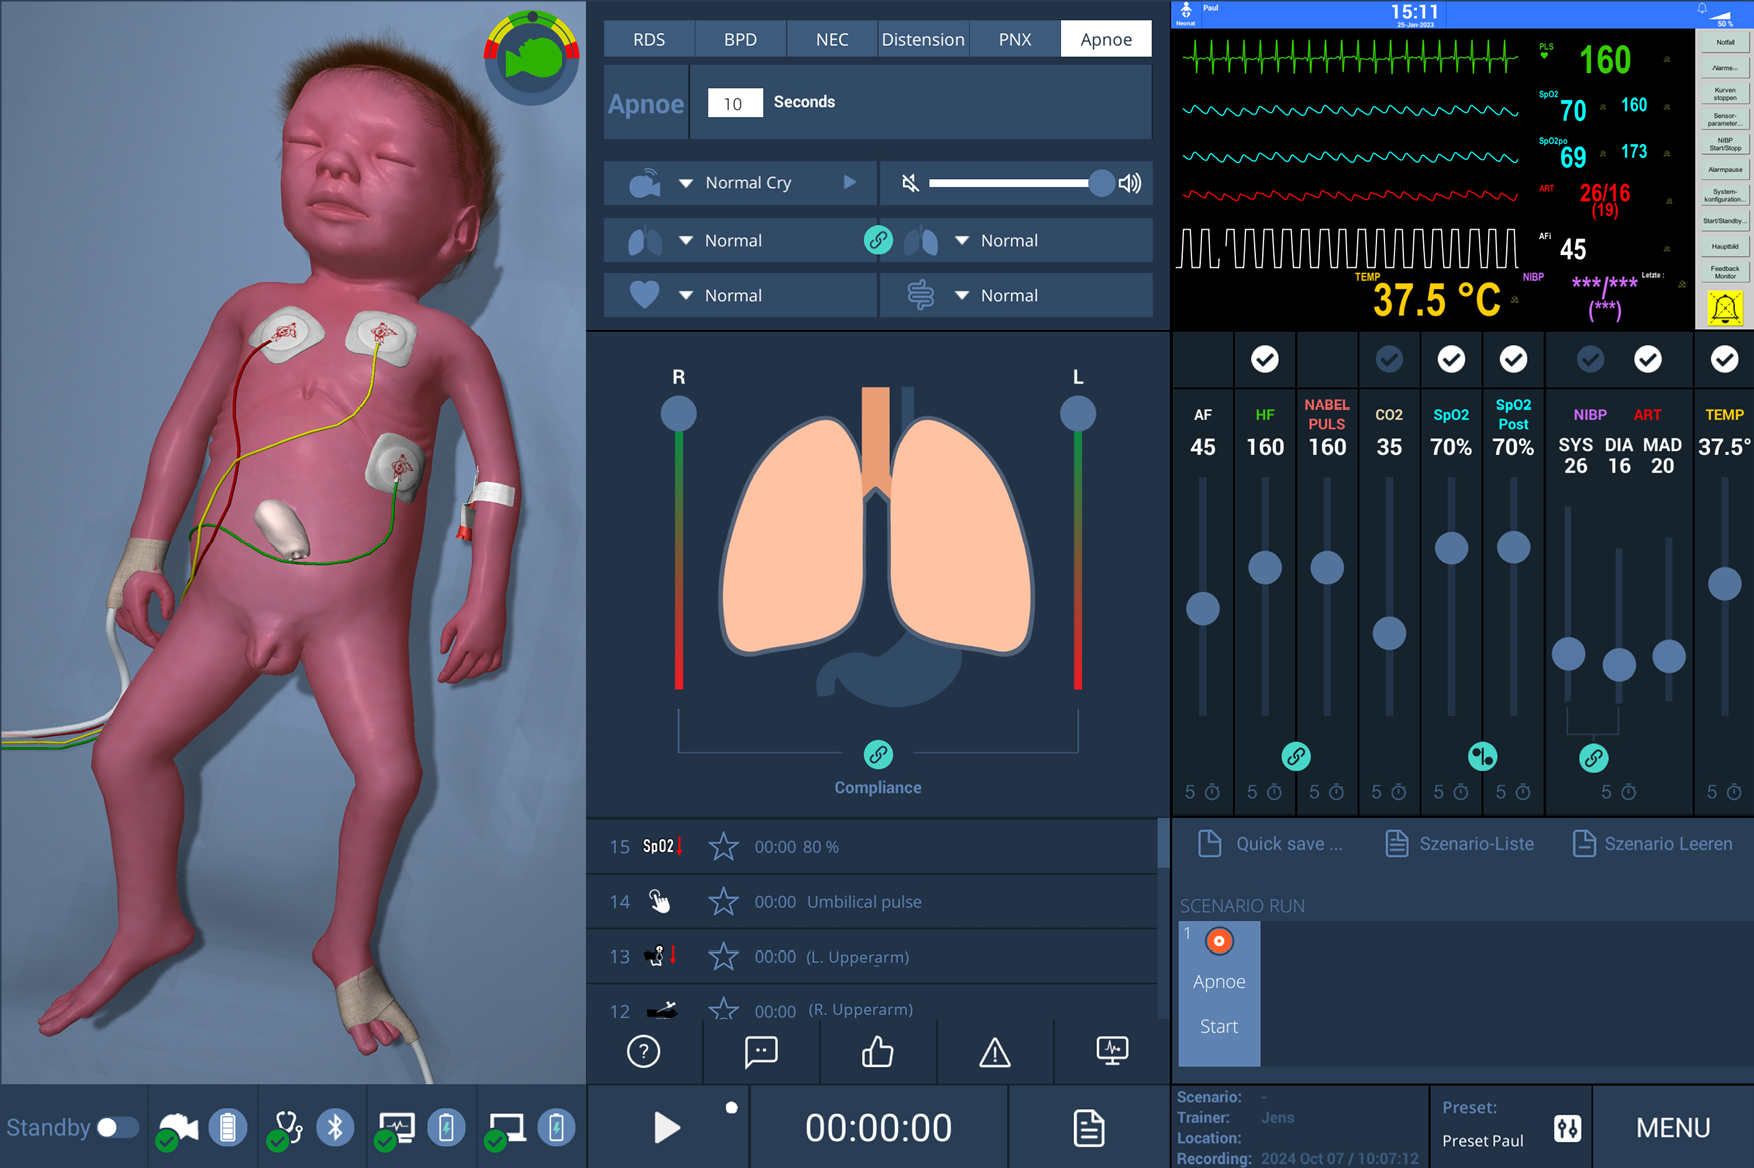Click the Compliance link icon
Screen dimensions: 1754x1168
click(878, 754)
